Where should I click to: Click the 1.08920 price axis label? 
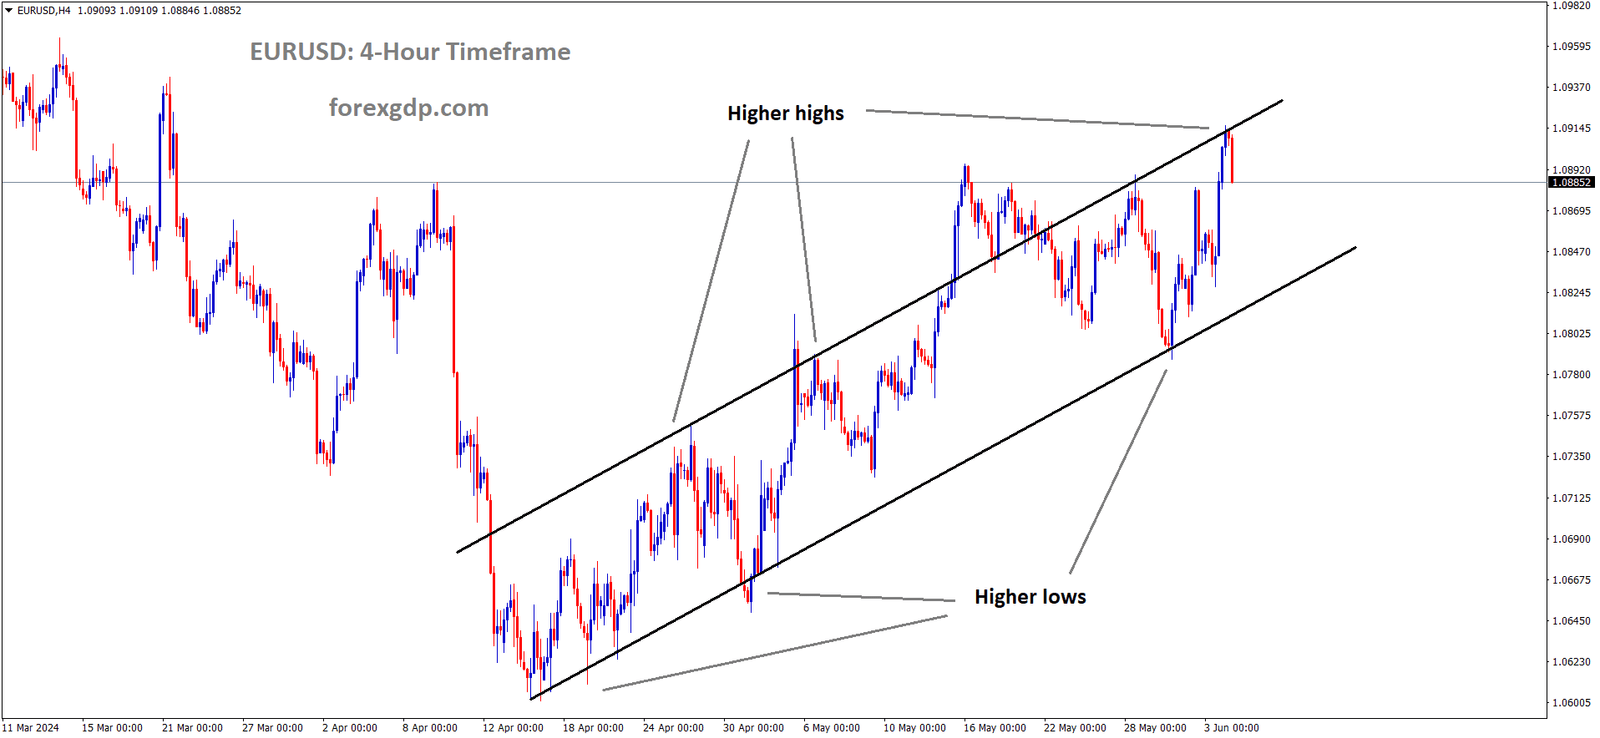coord(1571,171)
